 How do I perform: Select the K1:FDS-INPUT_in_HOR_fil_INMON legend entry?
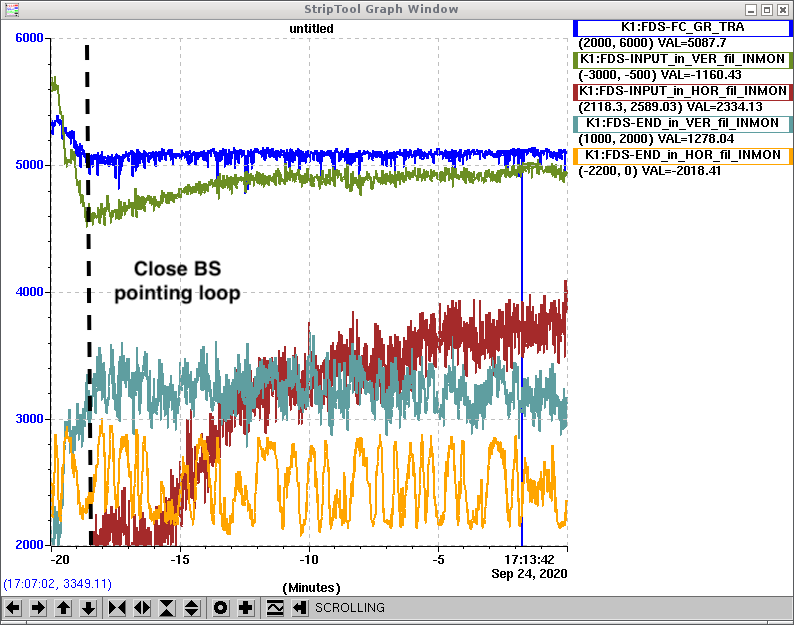pyautogui.click(x=682, y=91)
